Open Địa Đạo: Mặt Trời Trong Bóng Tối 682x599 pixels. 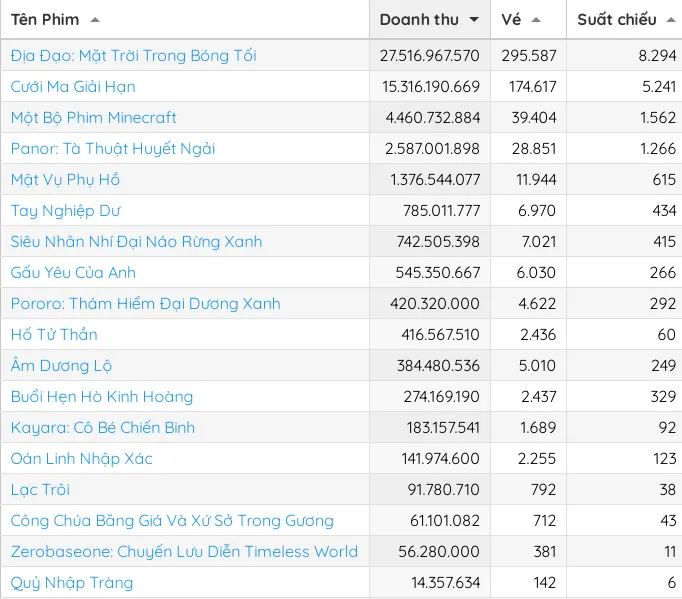point(133,56)
